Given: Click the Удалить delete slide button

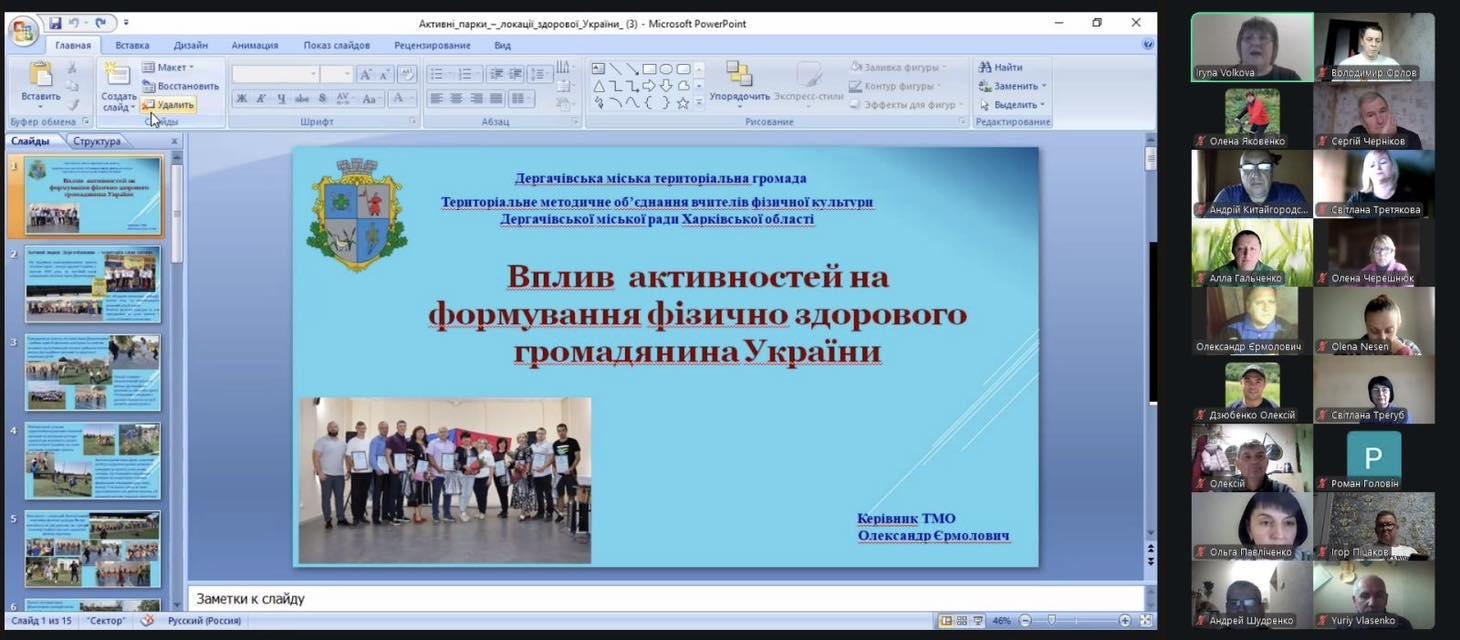Looking at the screenshot, I should pos(170,105).
